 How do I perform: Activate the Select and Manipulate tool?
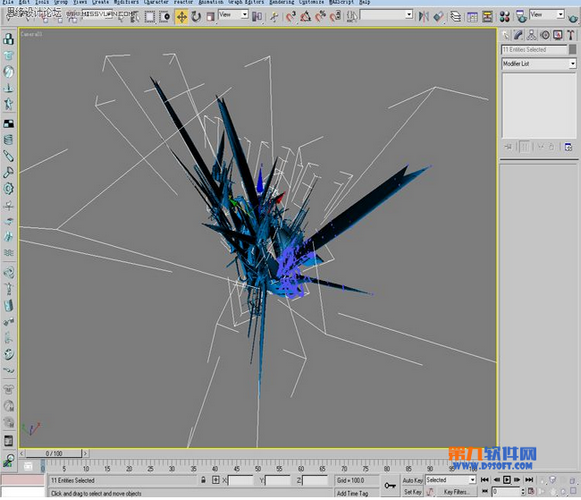[x=274, y=17]
